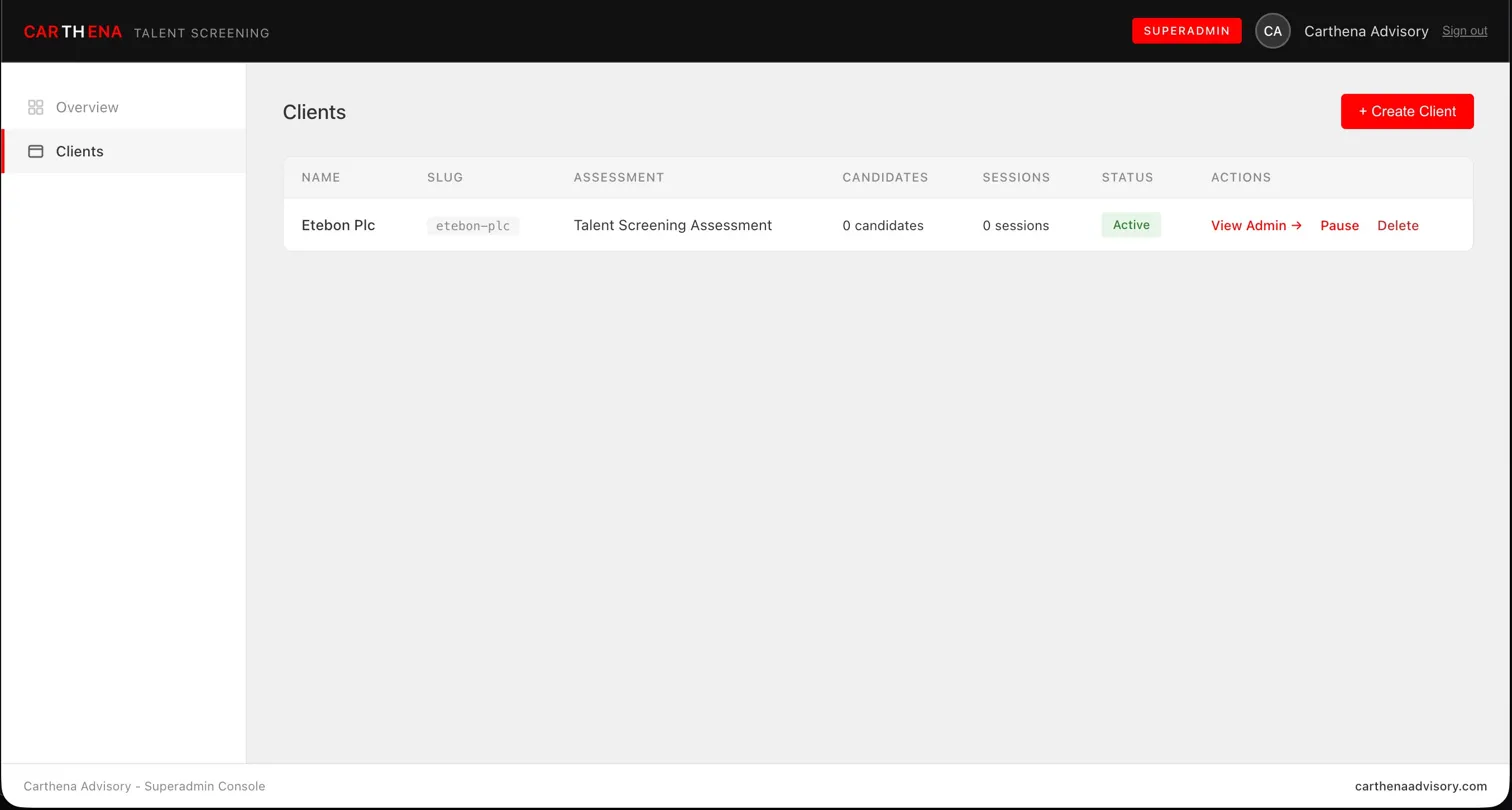Click the SLUG column header
Image resolution: width=1512 pixels, height=810 pixels.
pyautogui.click(x=445, y=177)
